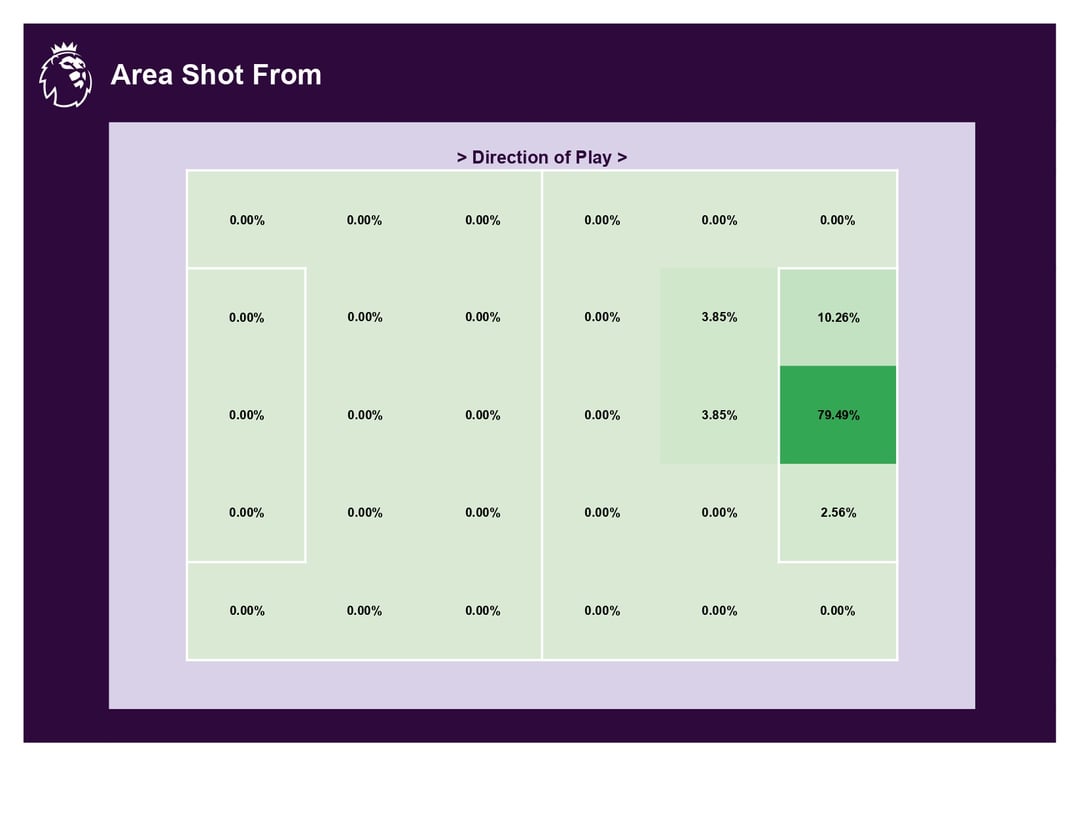Click the 0.00% zone left of 2.56%

pos(719,512)
